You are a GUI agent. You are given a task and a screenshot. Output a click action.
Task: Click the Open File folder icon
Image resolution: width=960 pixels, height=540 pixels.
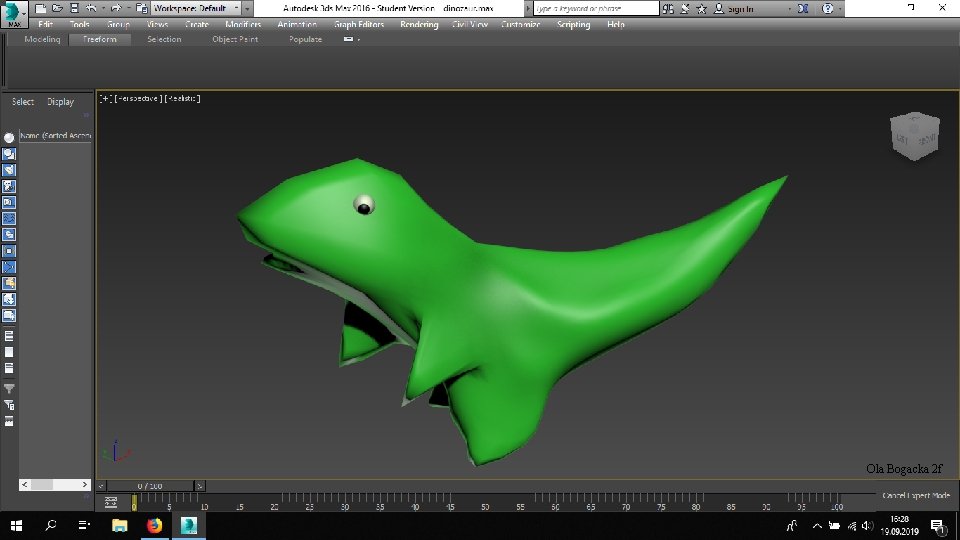click(x=55, y=8)
